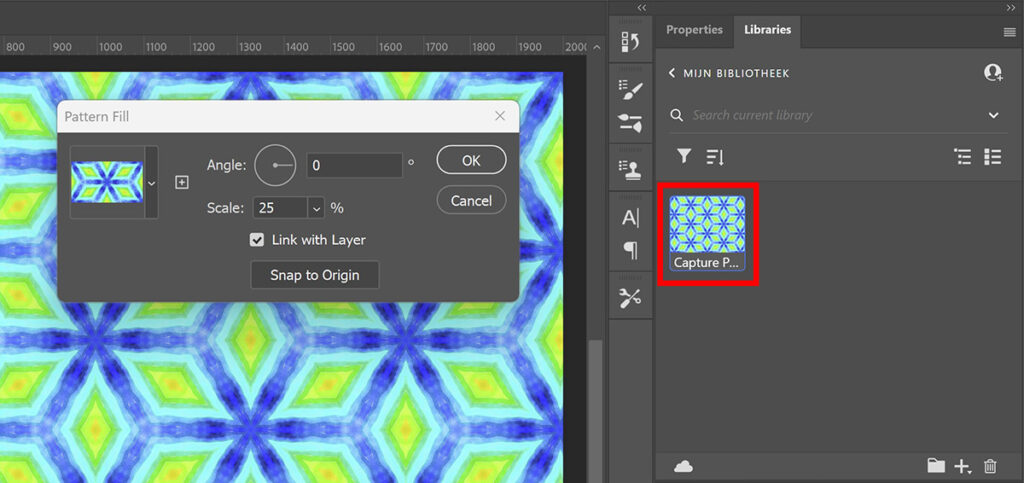Open the Brush Settings panel icon
This screenshot has height=483, width=1024.
(x=630, y=89)
